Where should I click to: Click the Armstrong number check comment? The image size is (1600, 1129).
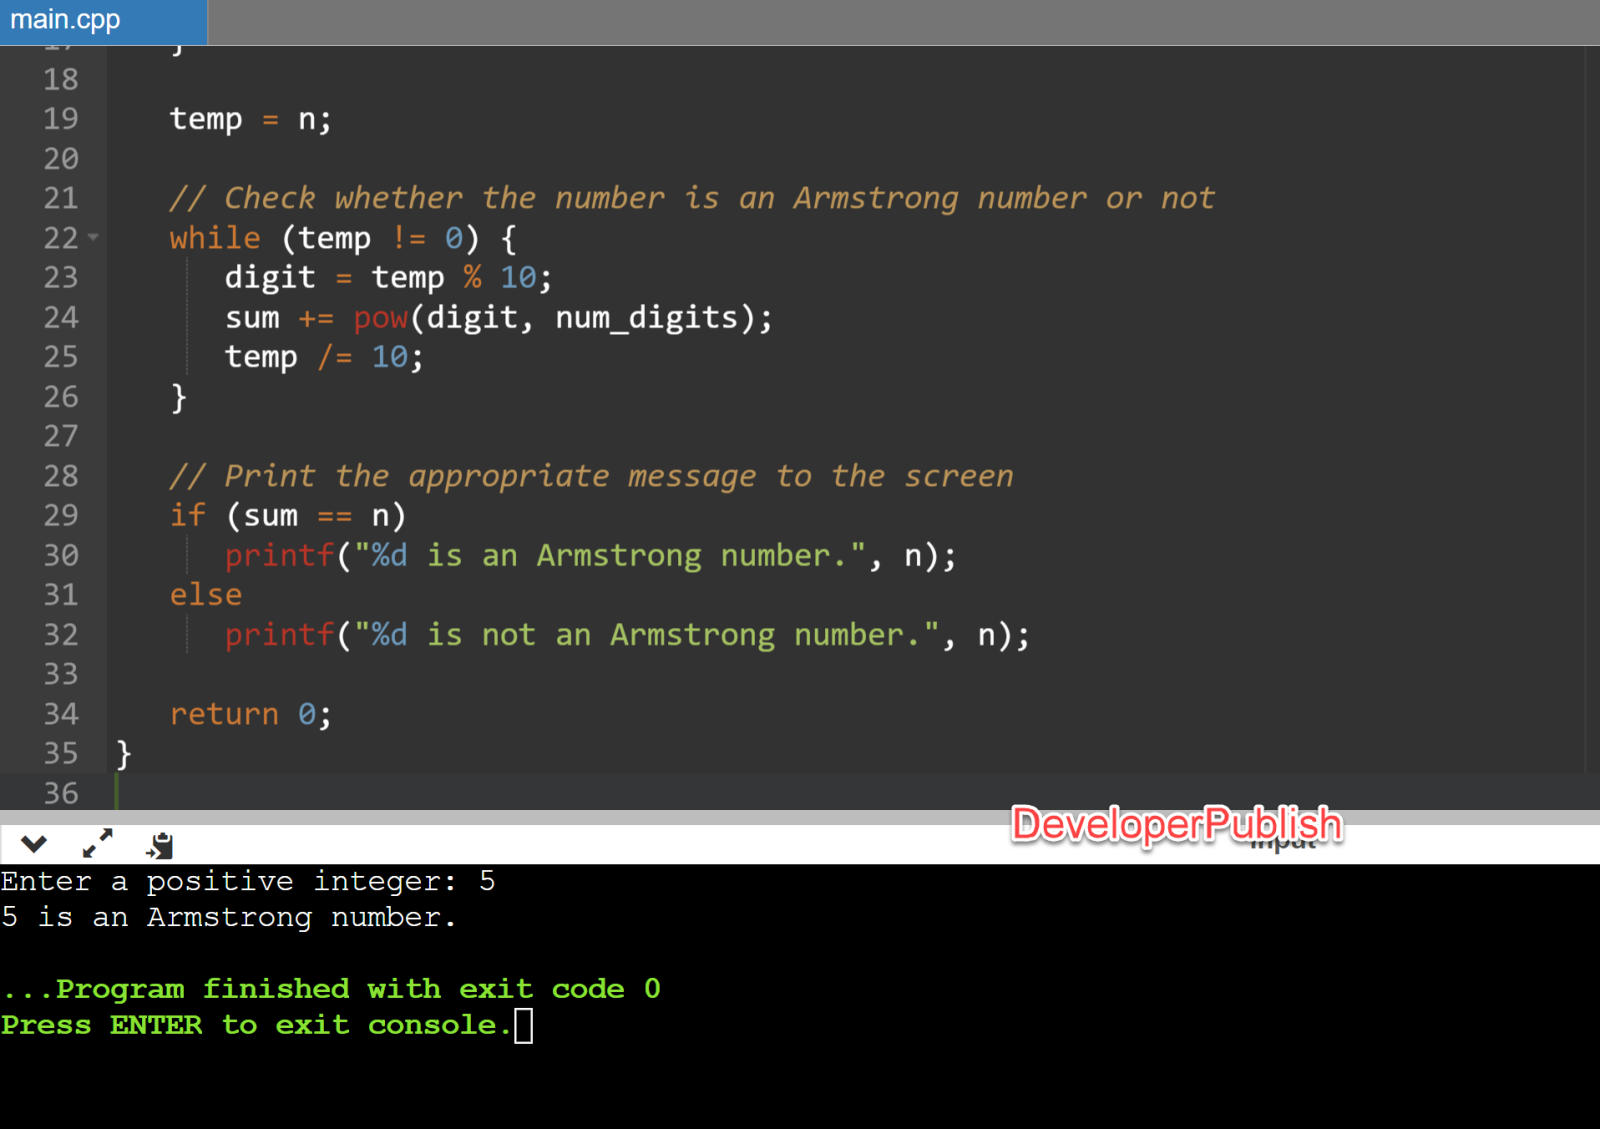pyautogui.click(x=692, y=198)
